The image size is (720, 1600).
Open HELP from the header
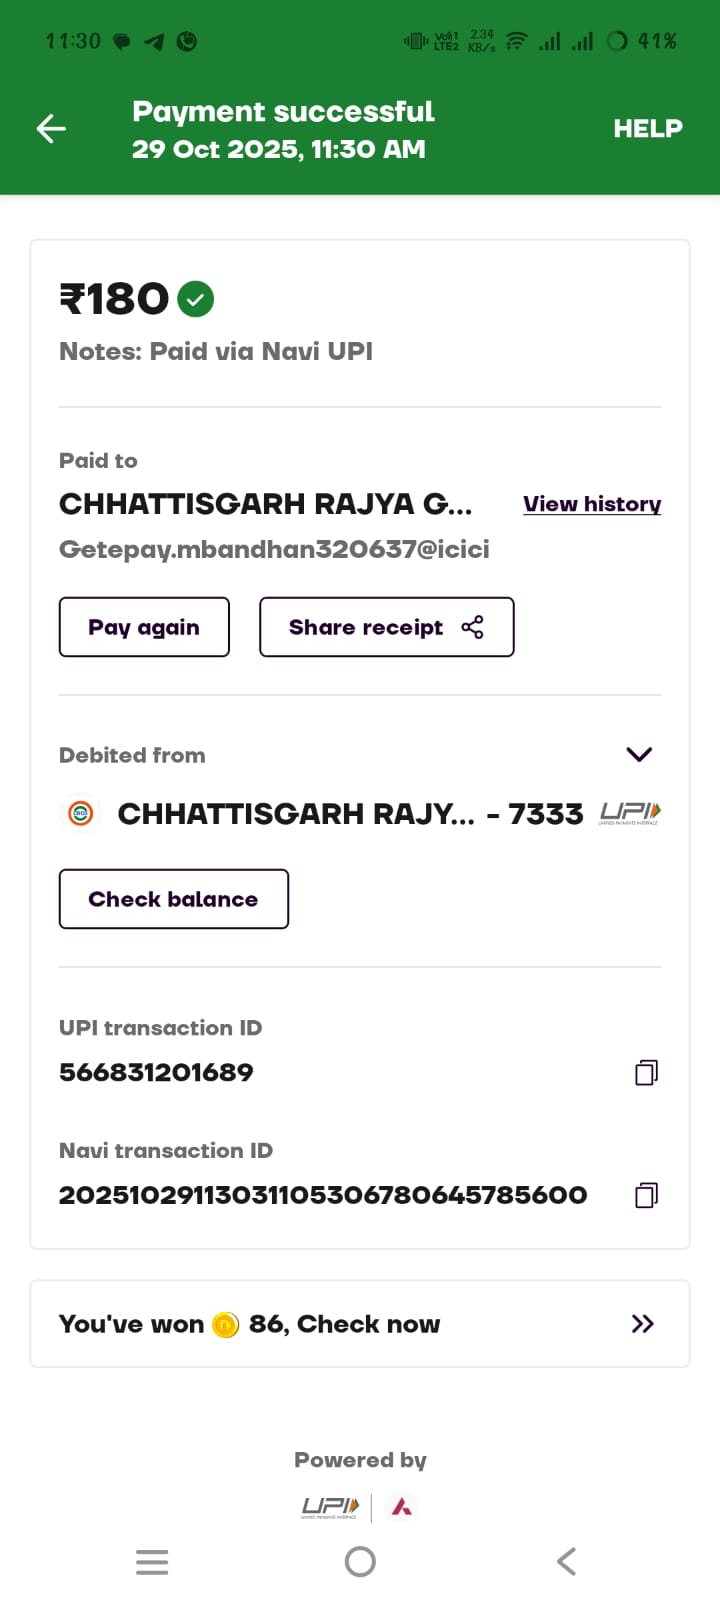tap(647, 128)
